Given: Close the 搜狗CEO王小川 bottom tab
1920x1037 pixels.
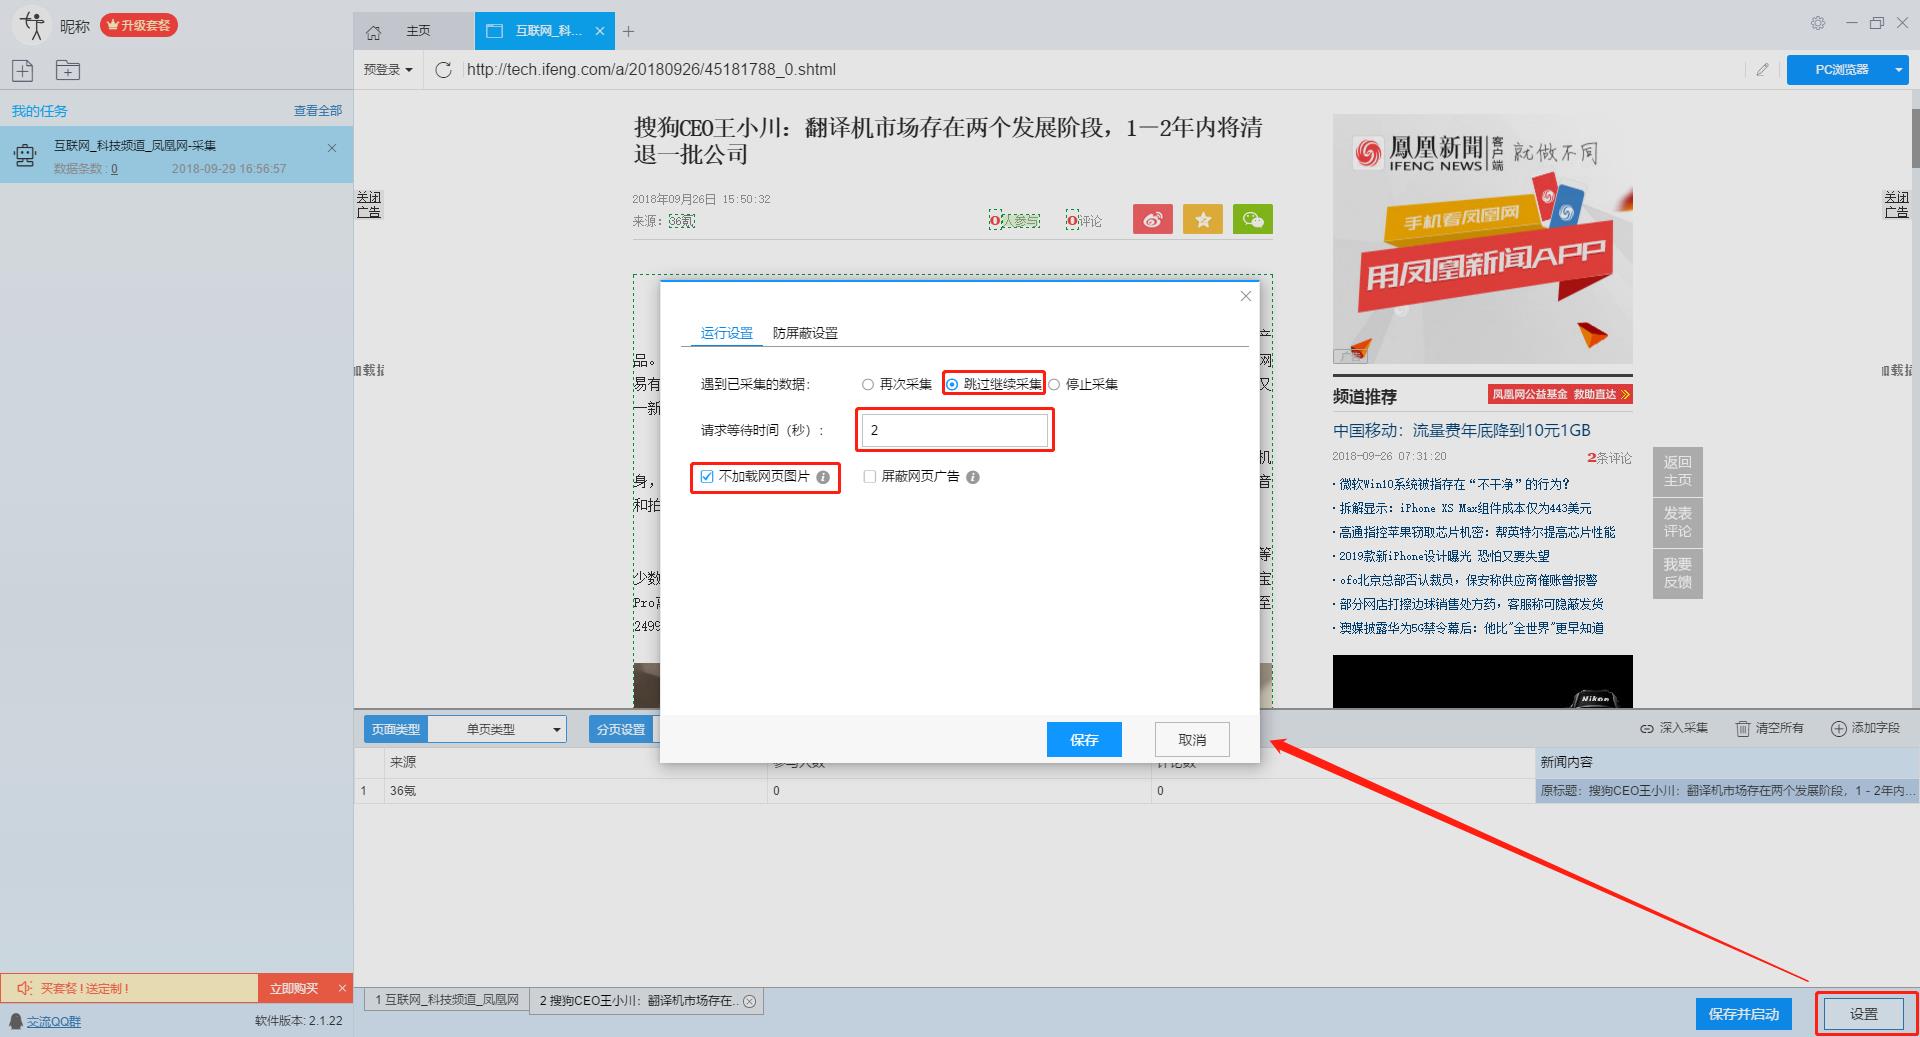Looking at the screenshot, I should click(749, 1000).
